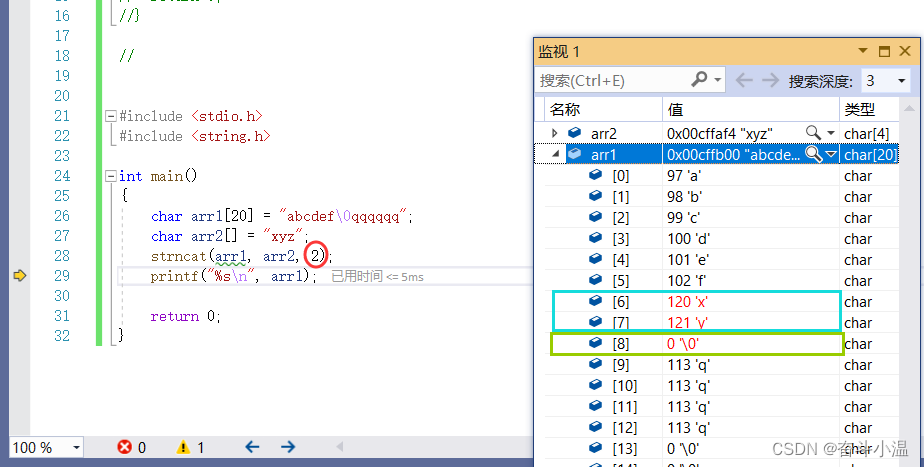Click return 0 on line 31
This screenshot has height=467, width=924.
186,316
